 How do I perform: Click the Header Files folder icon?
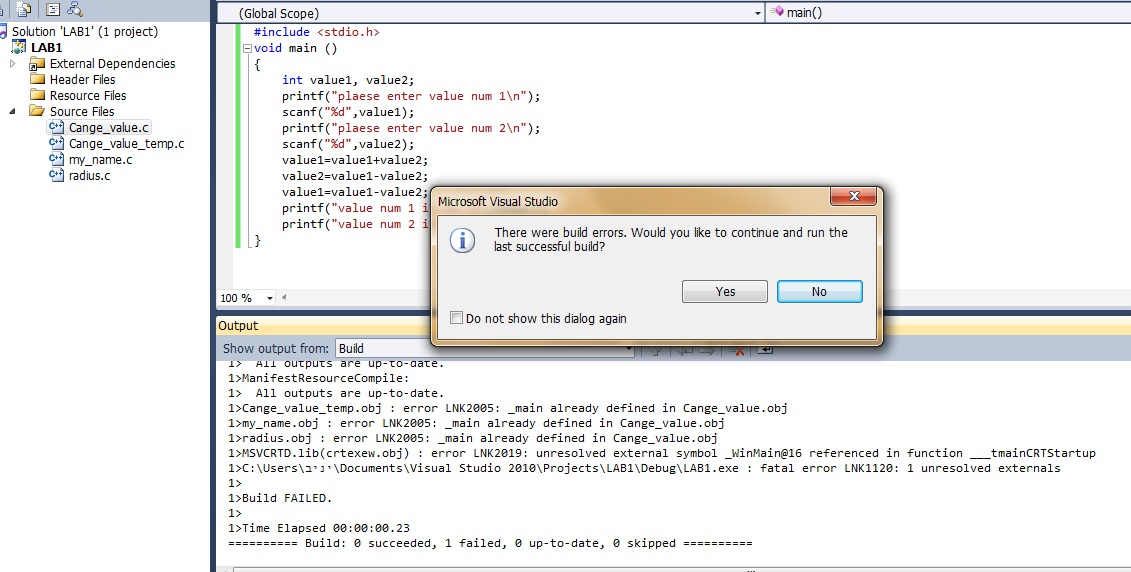click(37, 79)
